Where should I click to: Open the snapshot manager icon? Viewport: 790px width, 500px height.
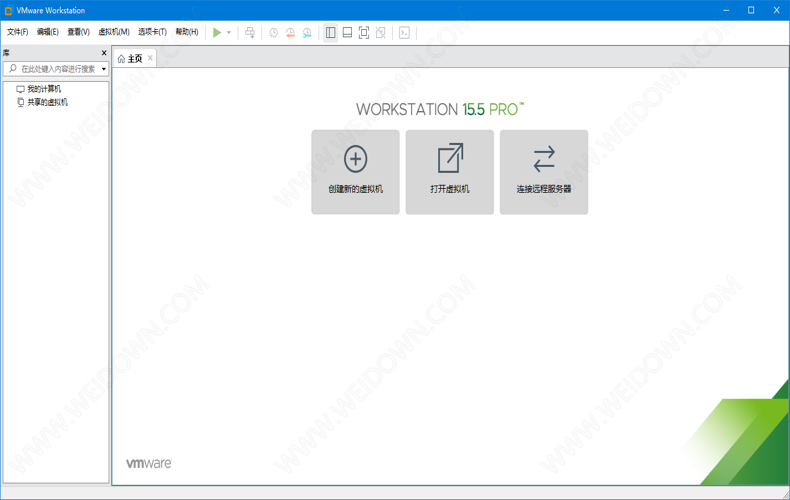point(307,32)
